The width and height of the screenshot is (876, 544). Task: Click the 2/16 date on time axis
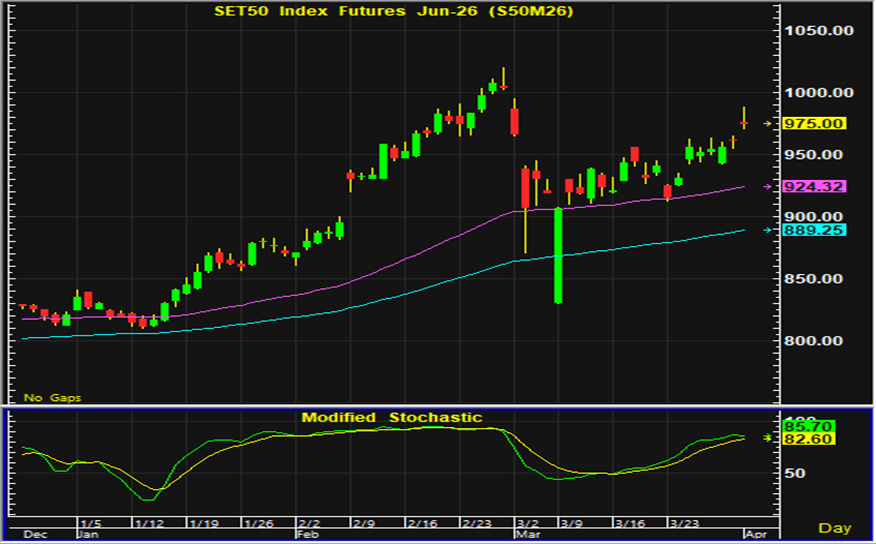(x=421, y=523)
